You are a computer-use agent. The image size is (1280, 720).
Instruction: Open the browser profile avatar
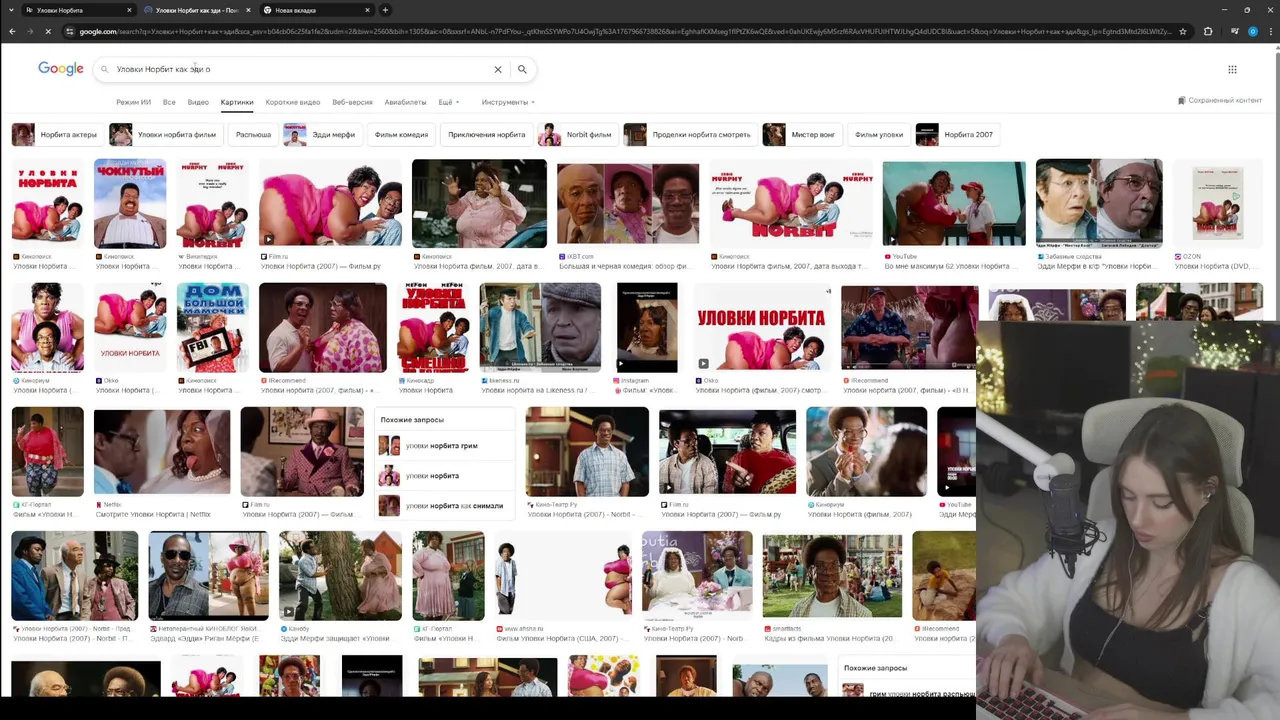pyautogui.click(x=1252, y=31)
